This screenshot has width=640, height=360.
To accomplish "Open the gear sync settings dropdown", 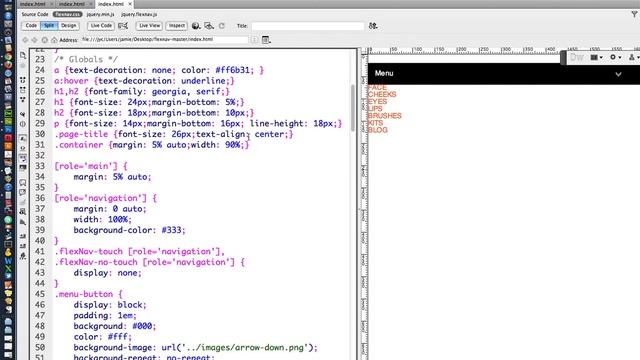I will [x=616, y=58].
